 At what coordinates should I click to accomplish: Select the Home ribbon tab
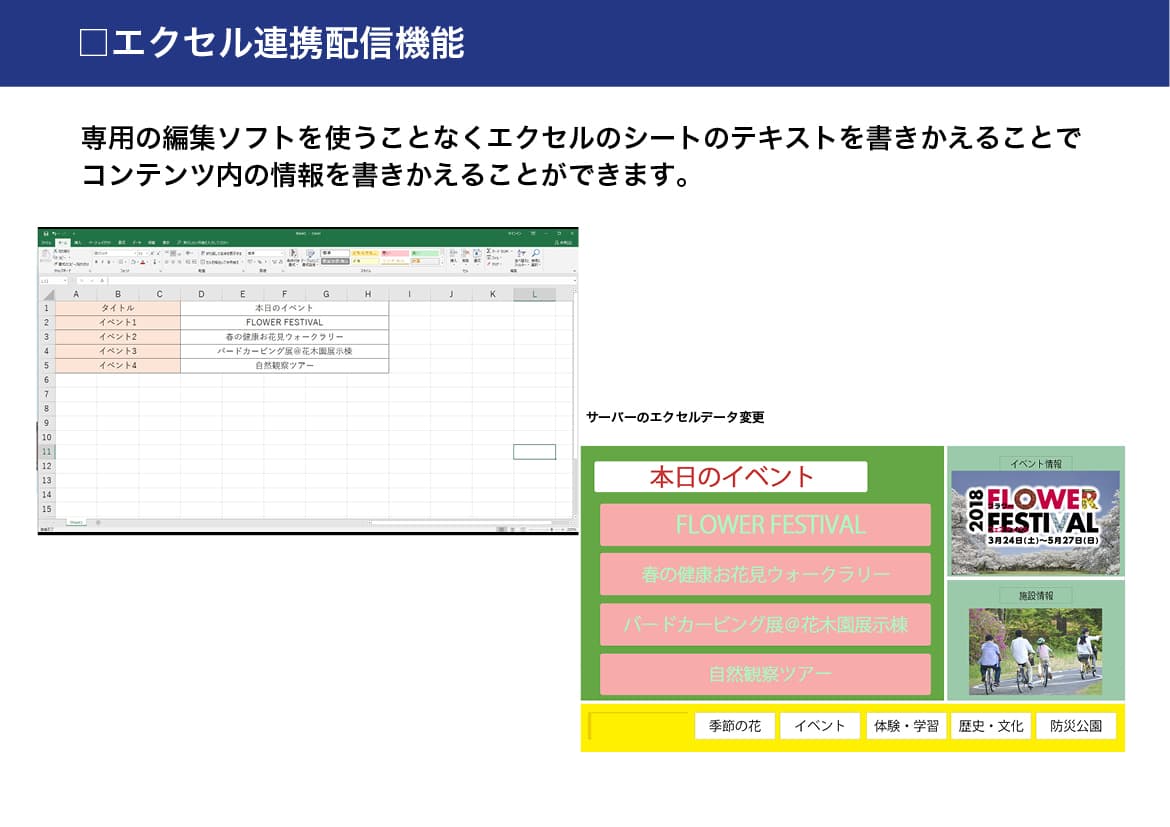[63, 243]
